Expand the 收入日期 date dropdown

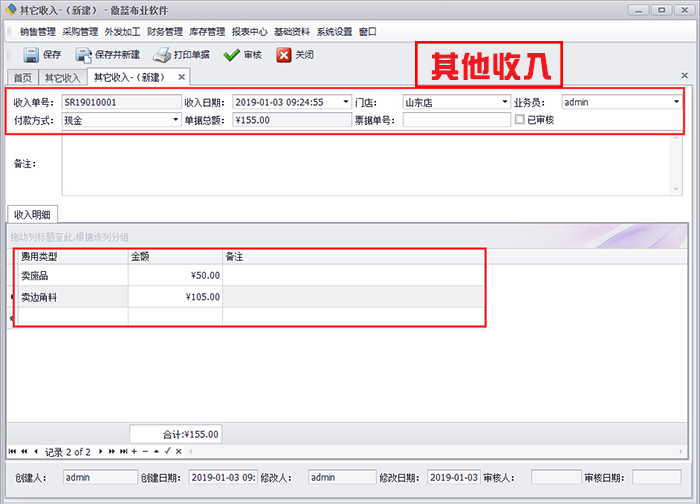click(x=345, y=102)
